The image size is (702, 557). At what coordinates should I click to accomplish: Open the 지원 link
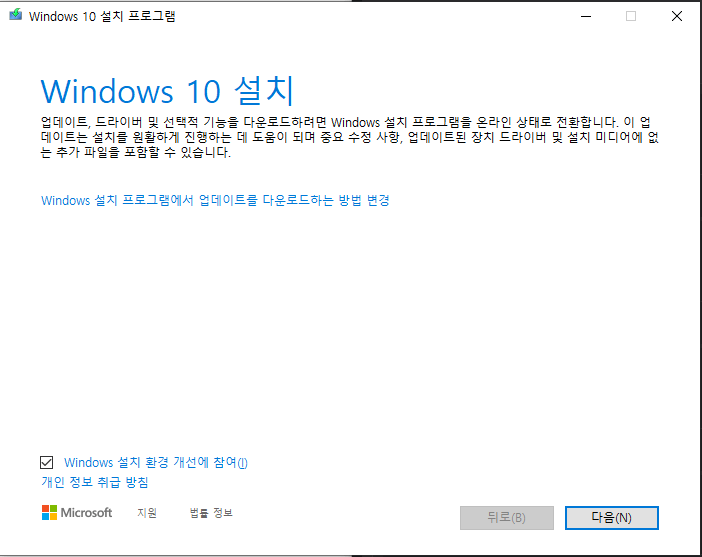147,513
